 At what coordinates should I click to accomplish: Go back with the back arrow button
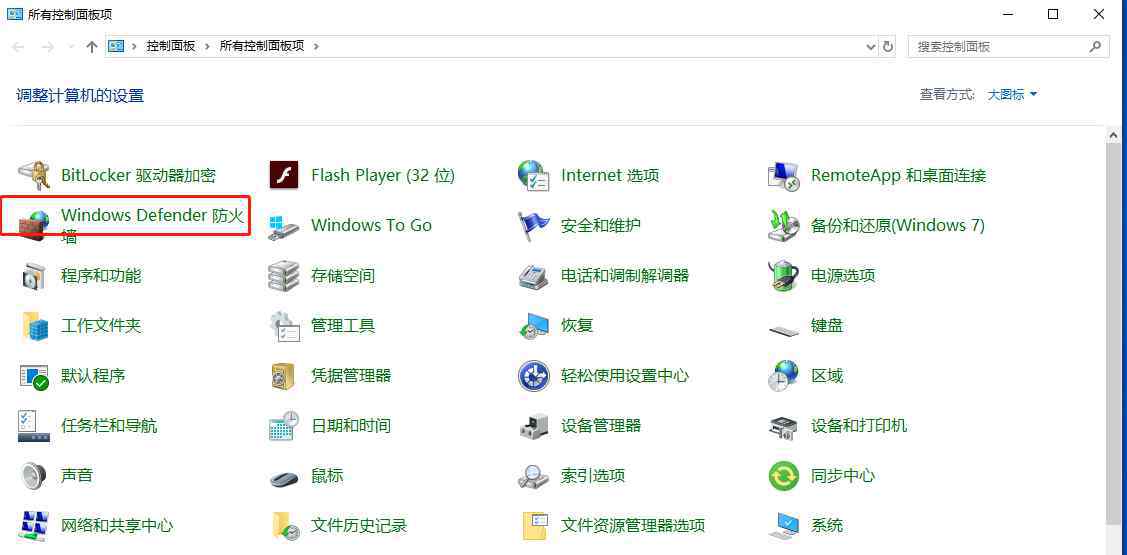(x=19, y=47)
